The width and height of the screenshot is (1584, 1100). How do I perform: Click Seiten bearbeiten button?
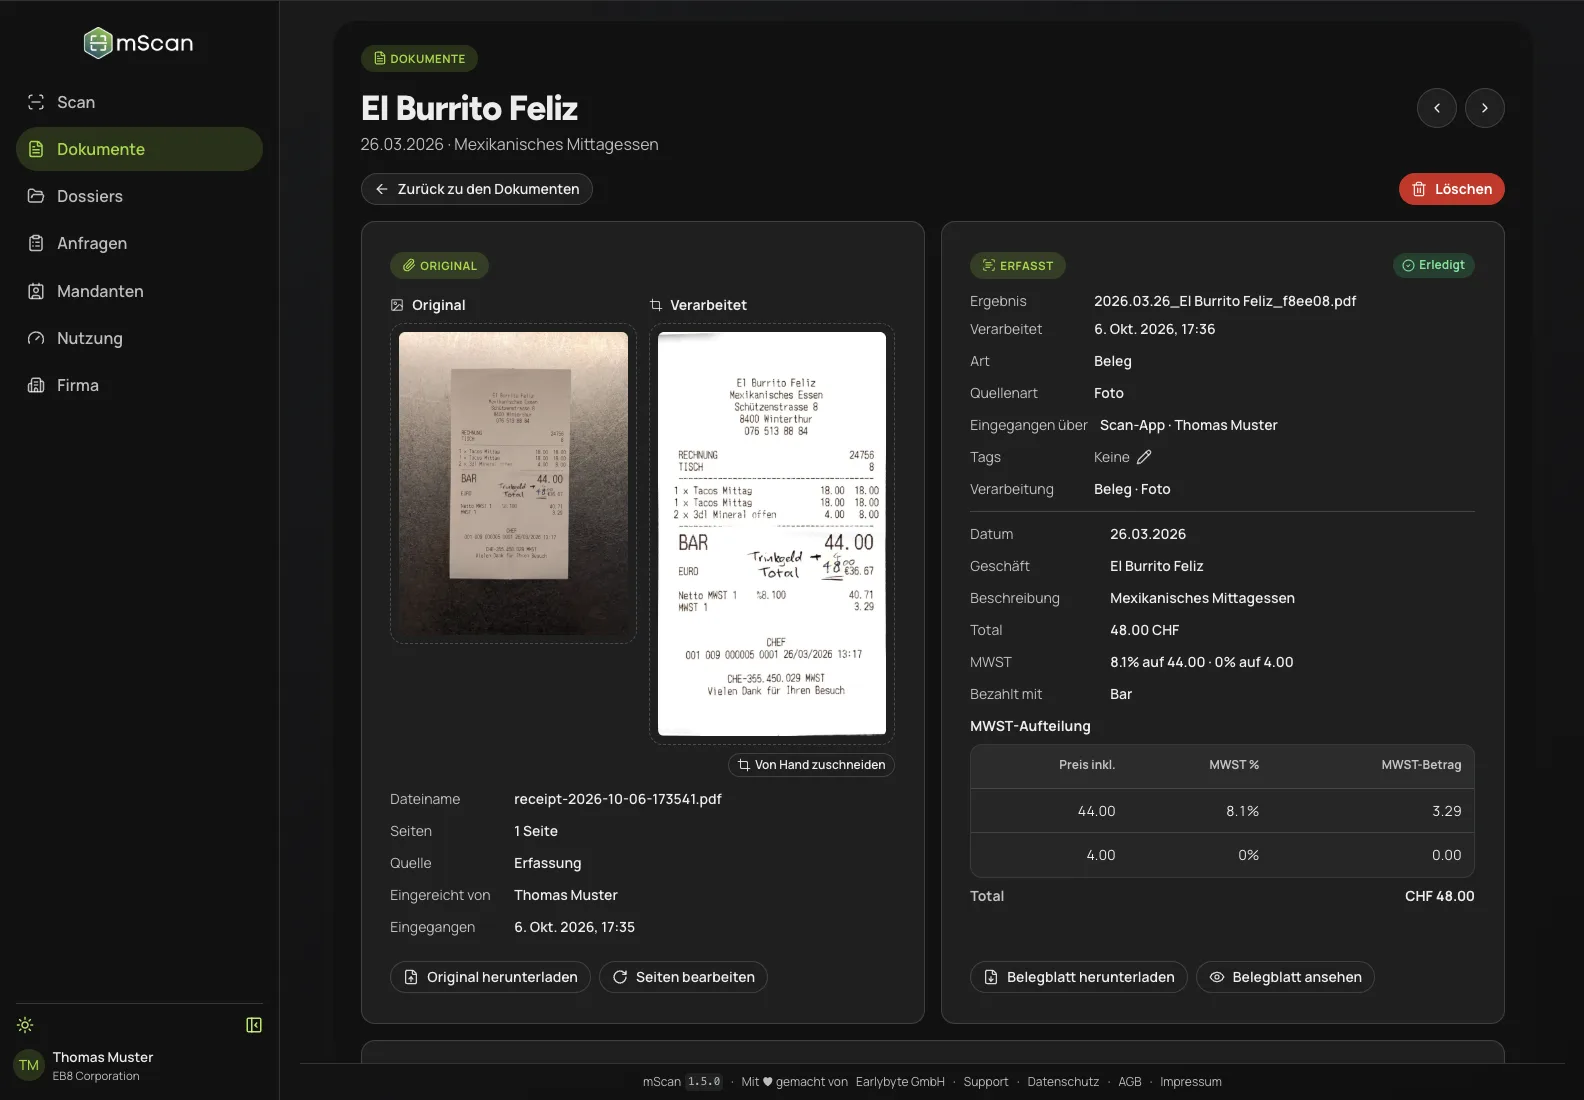pyautogui.click(x=683, y=977)
